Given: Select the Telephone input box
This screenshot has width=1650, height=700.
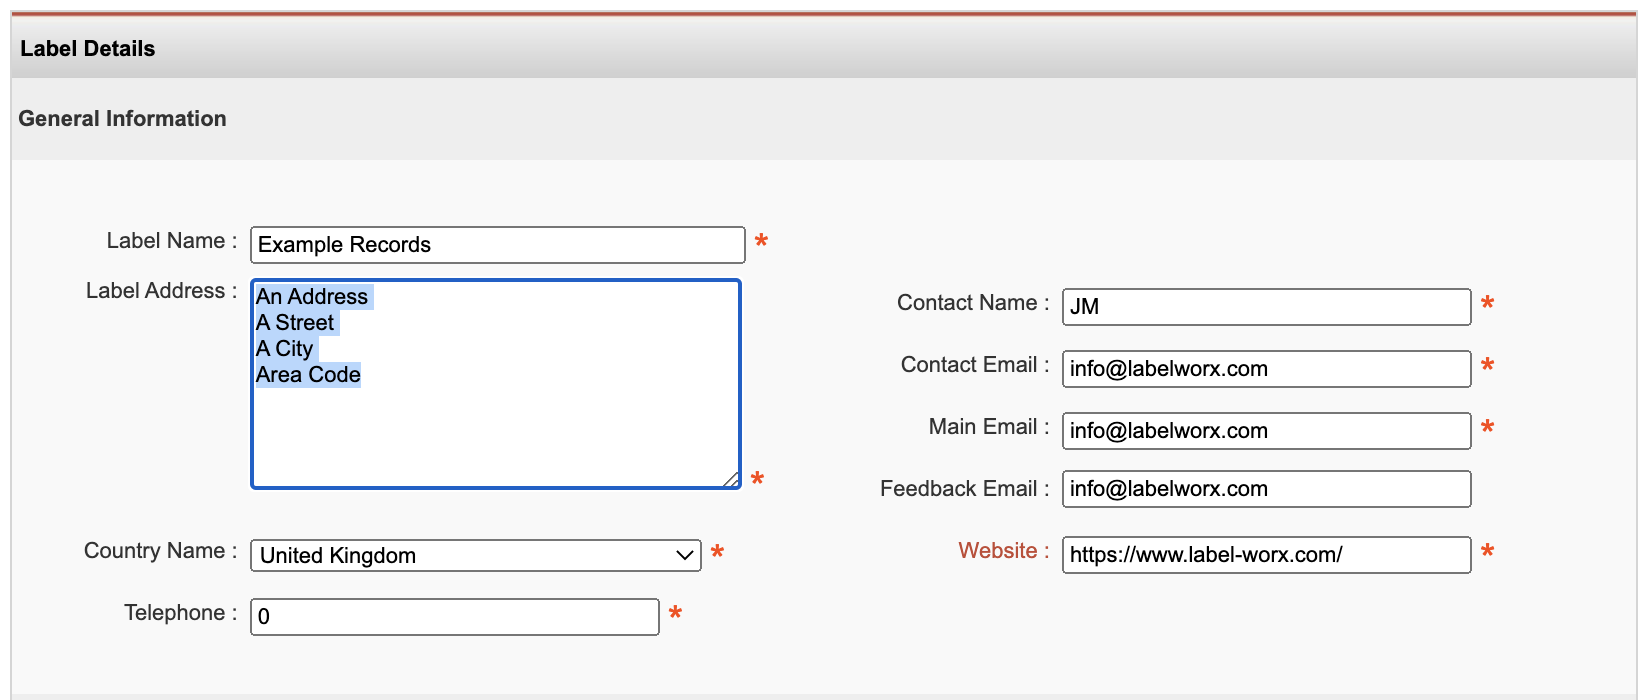Looking at the screenshot, I should (454, 617).
